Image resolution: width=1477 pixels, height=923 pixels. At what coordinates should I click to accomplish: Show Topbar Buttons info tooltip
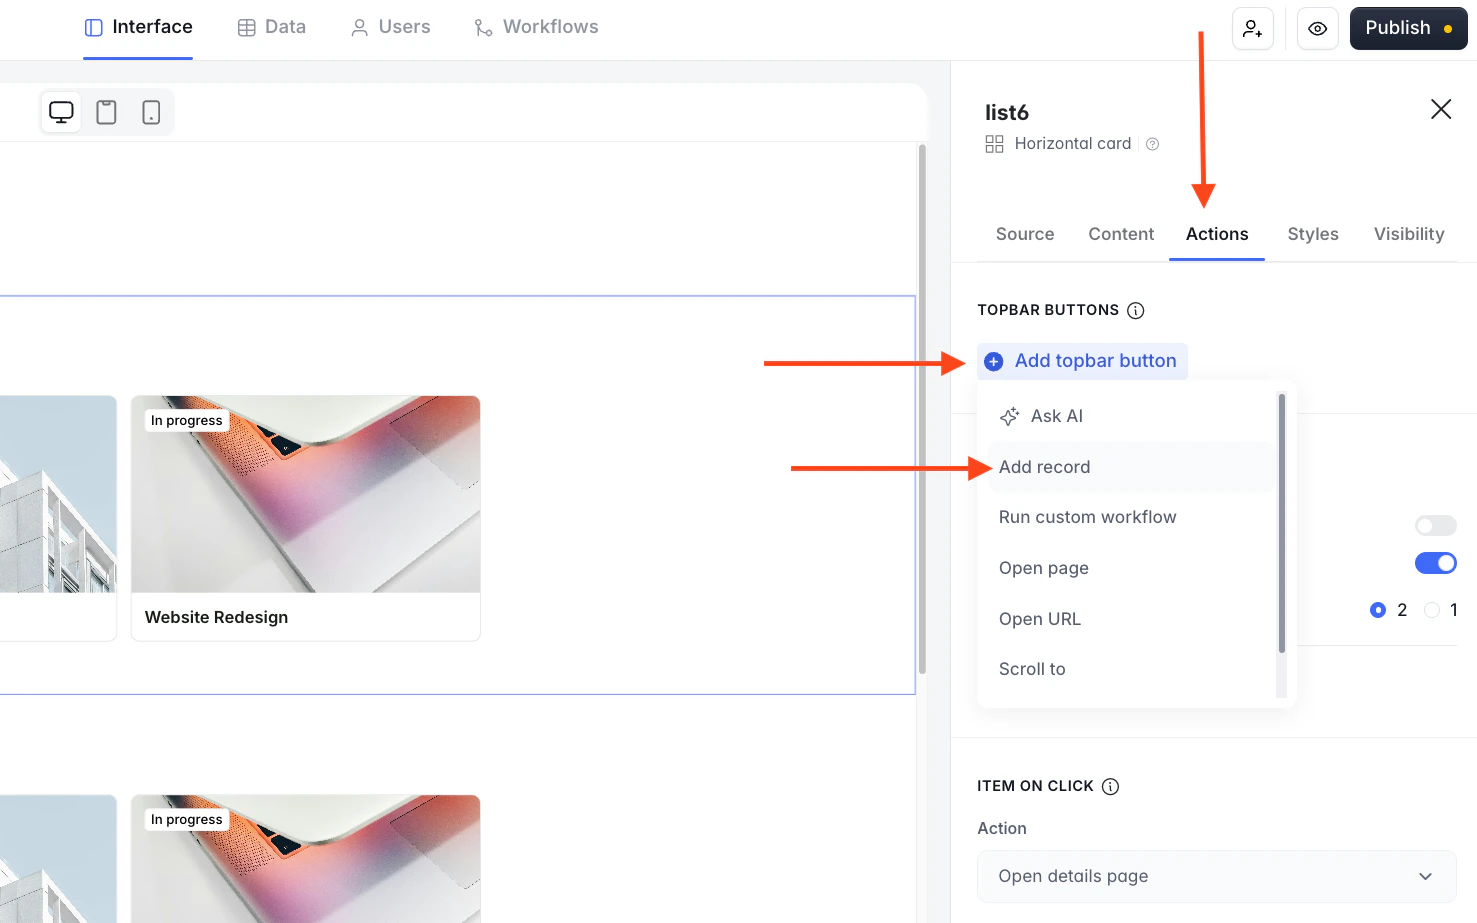coord(1136,310)
